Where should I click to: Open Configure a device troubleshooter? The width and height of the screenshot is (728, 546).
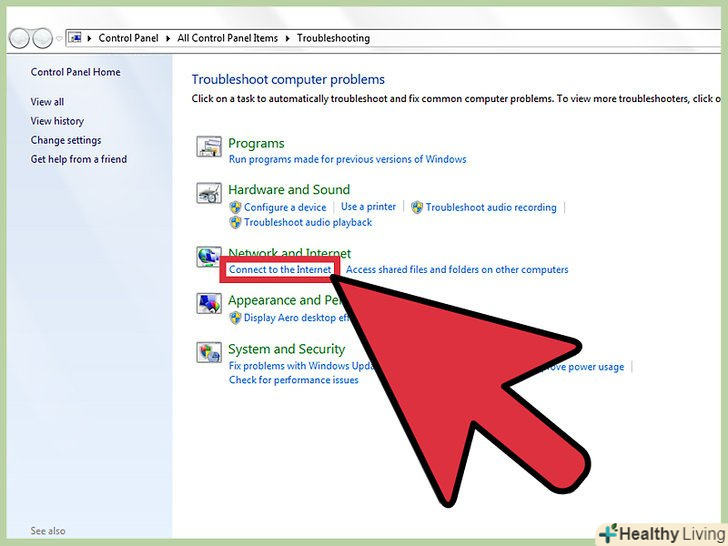(285, 207)
